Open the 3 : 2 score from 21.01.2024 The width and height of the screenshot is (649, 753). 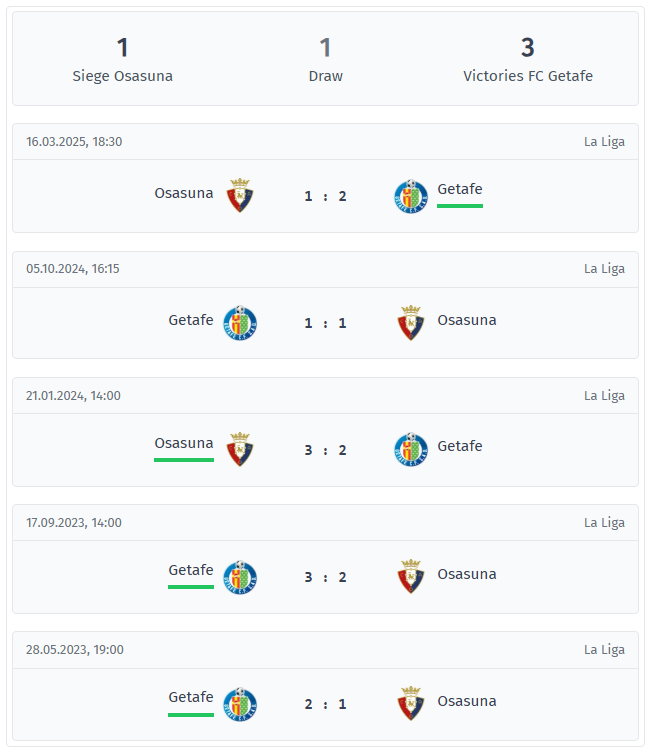click(x=325, y=450)
